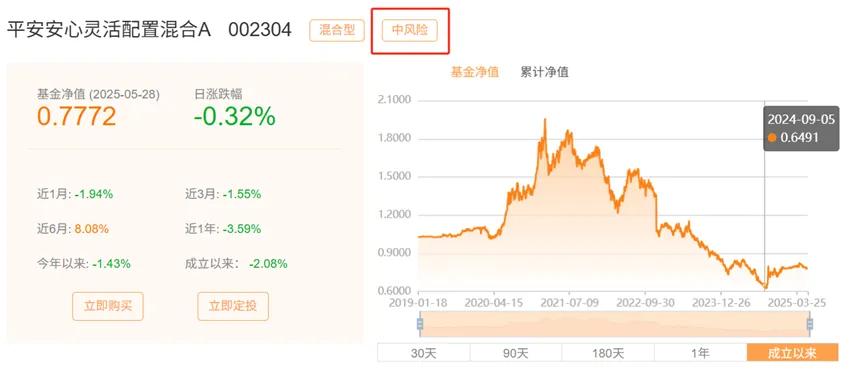Click the 立即定投 button
This screenshot has height=383, width=865.
point(233,306)
